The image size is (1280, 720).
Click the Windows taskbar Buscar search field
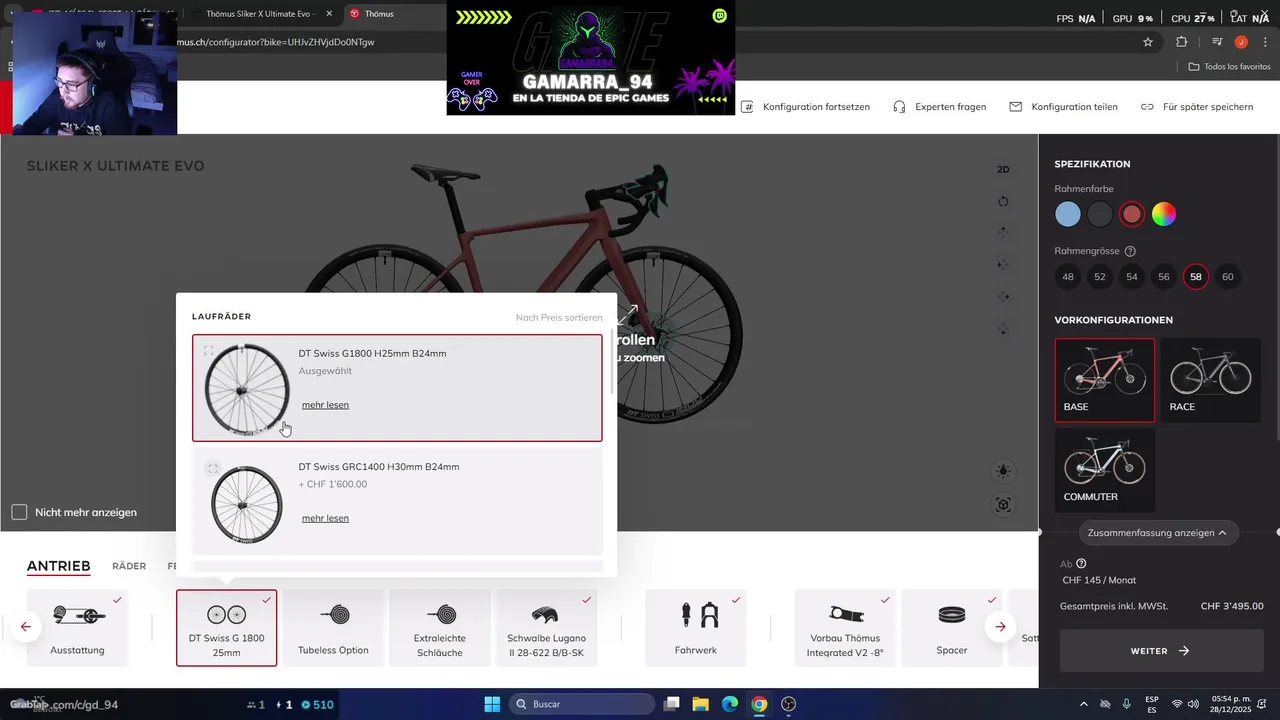coord(583,704)
